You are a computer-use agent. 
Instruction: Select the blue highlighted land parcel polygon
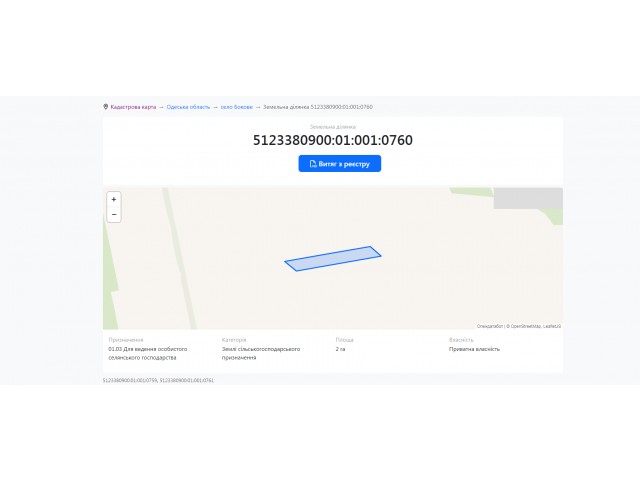[333, 259]
